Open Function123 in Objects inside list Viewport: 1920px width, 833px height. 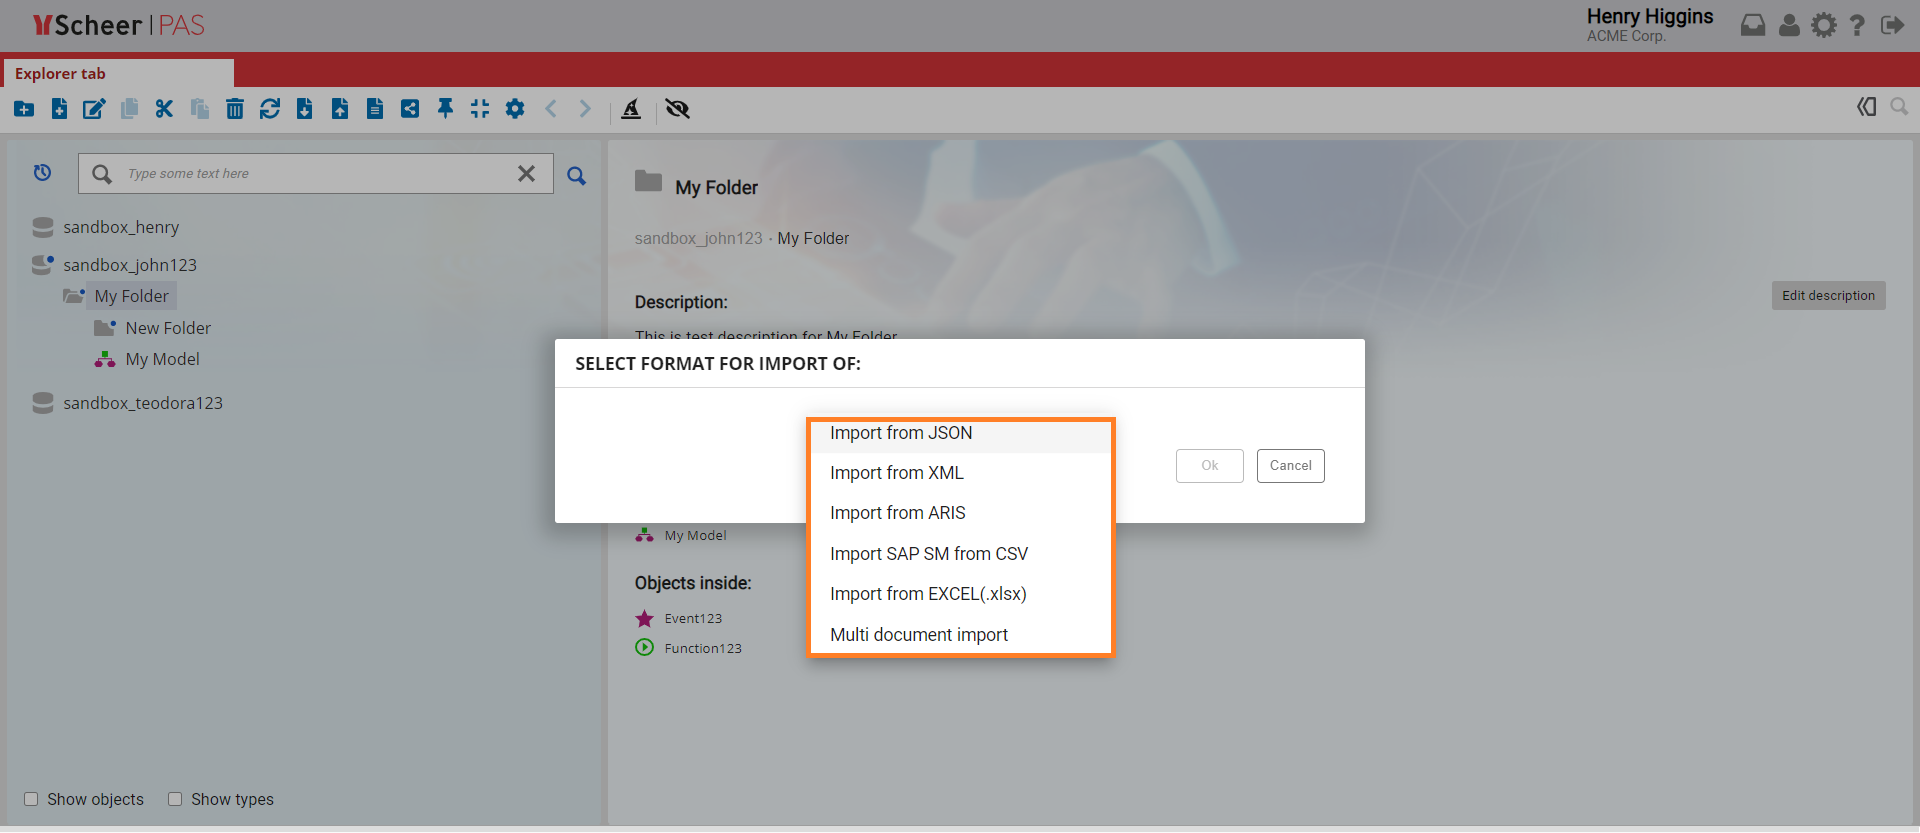tap(703, 649)
